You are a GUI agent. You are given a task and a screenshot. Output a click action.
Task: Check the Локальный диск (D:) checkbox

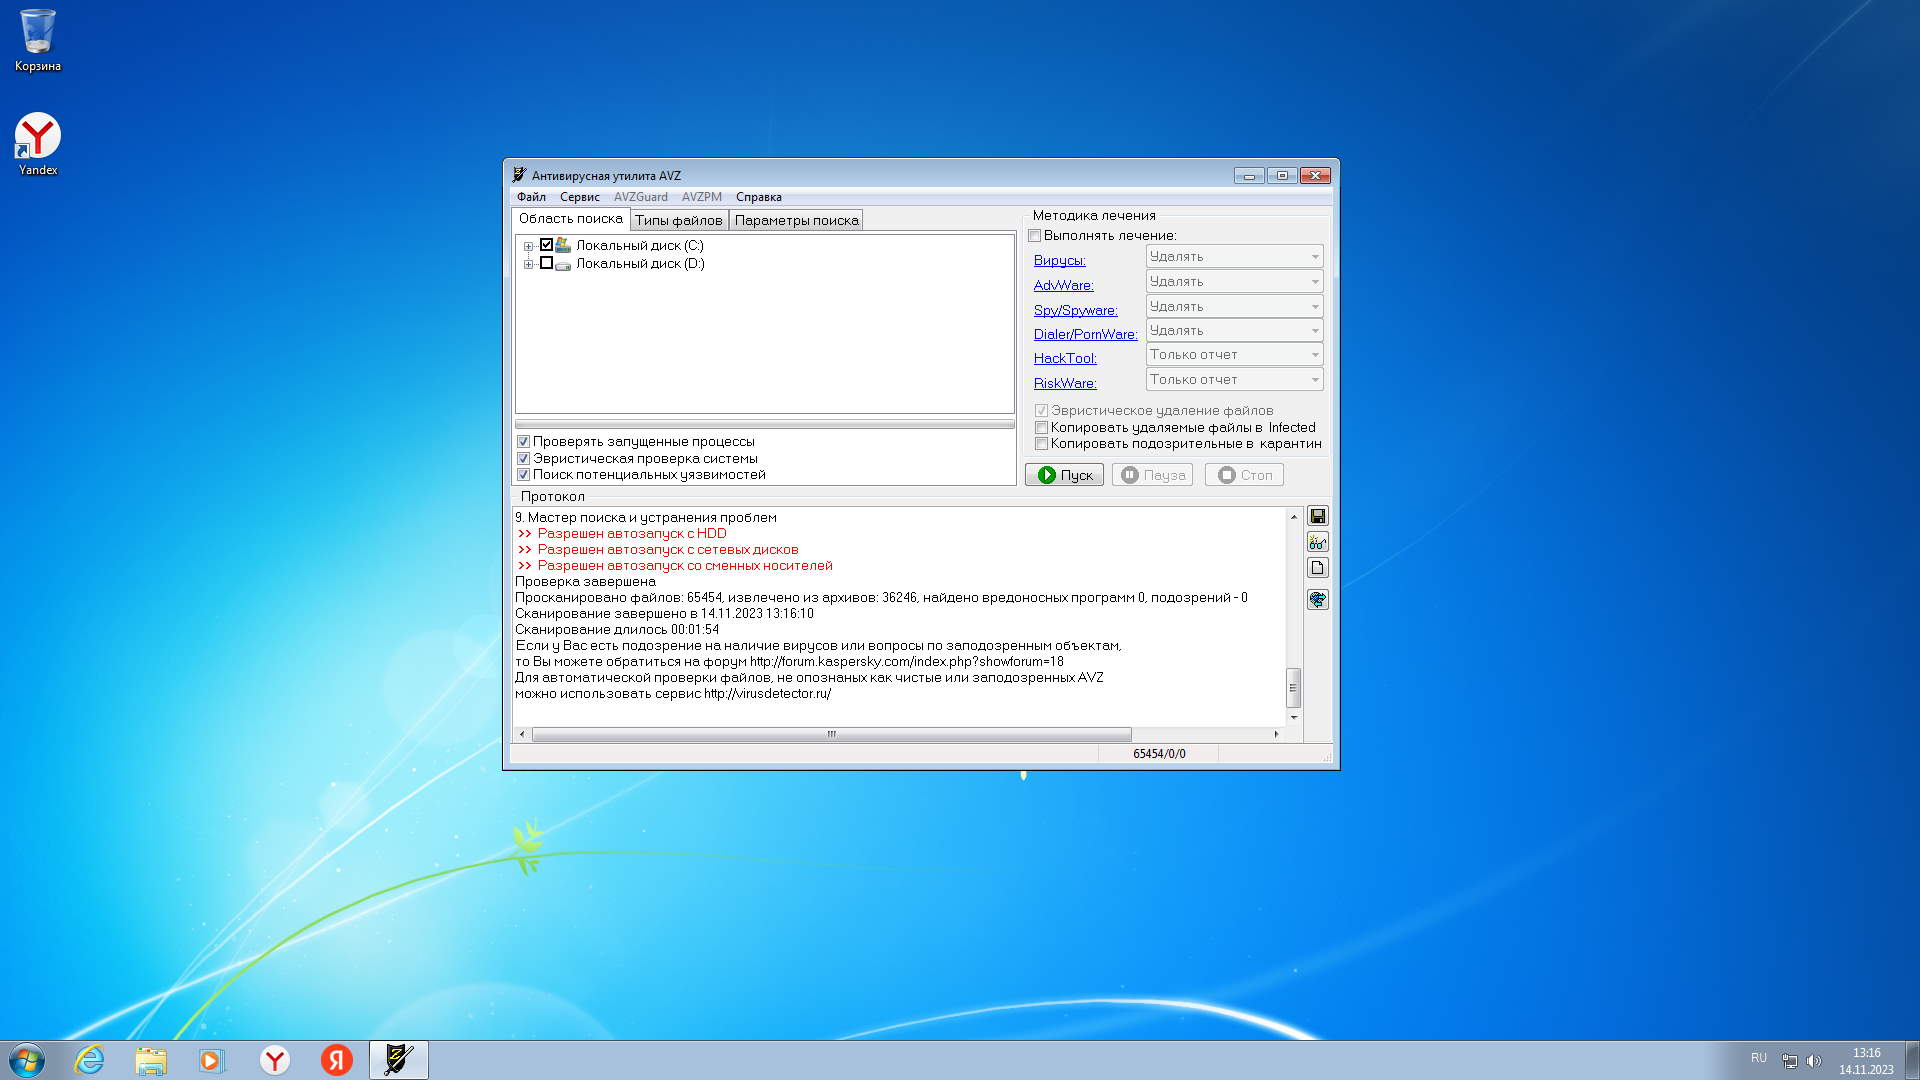(546, 263)
